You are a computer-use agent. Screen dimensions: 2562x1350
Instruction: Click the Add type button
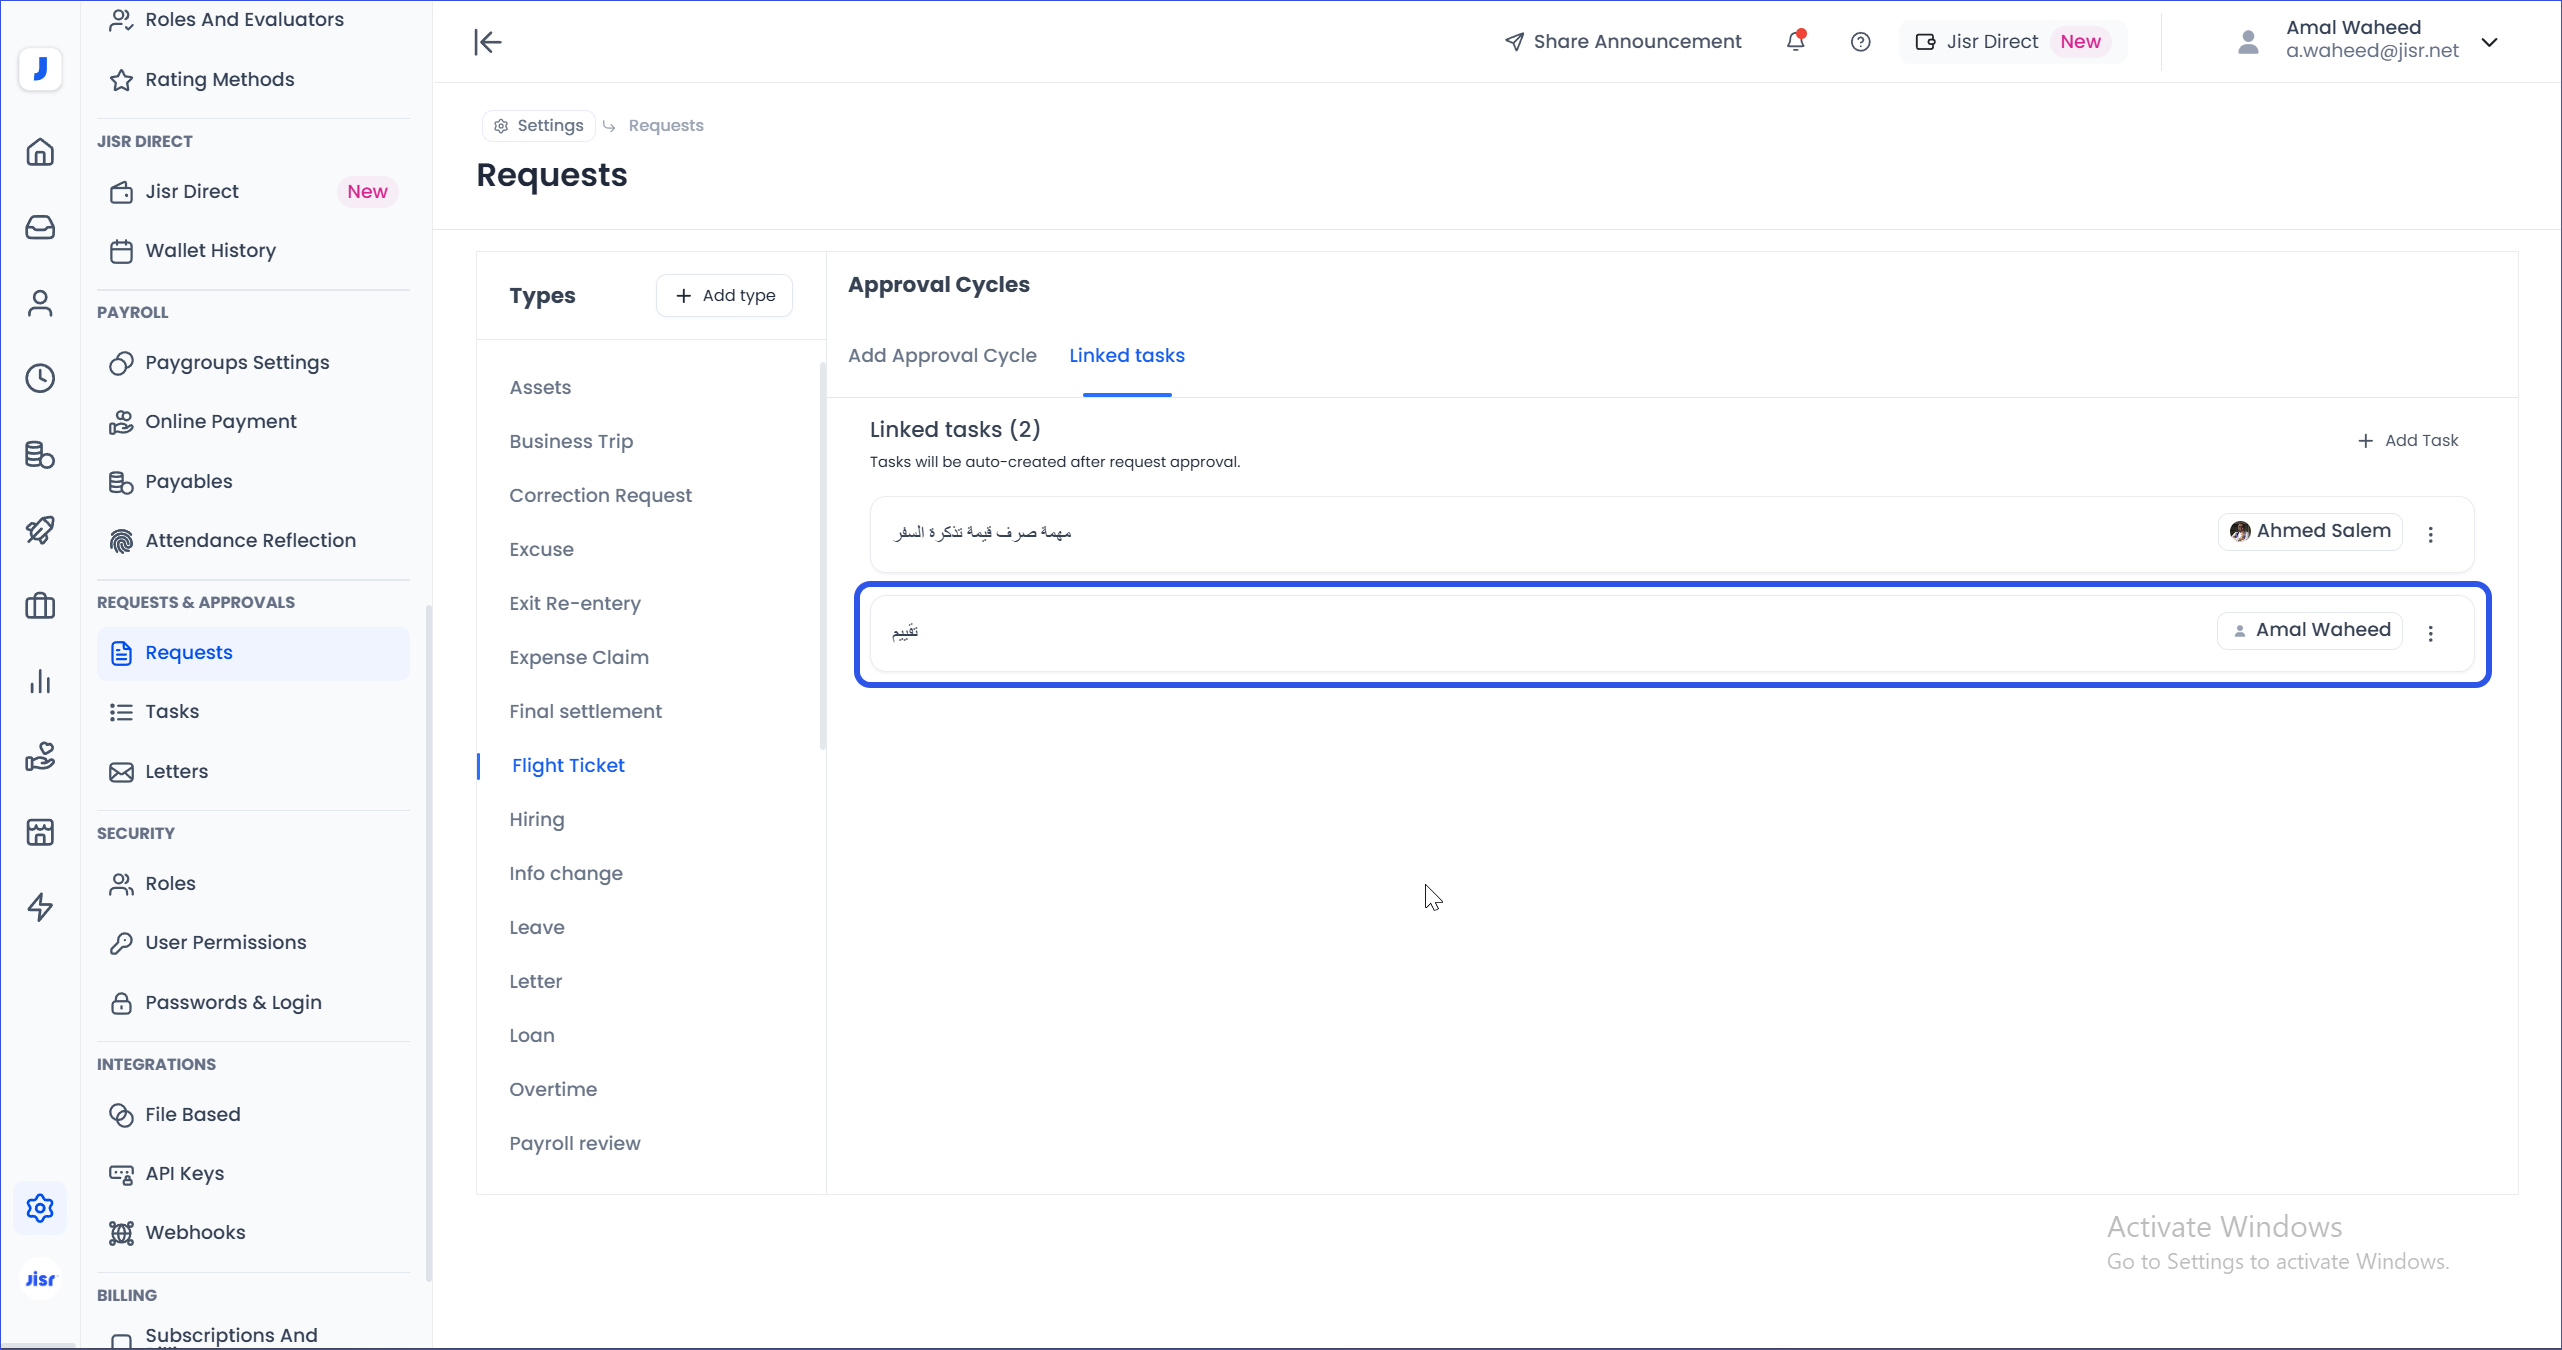(x=725, y=296)
